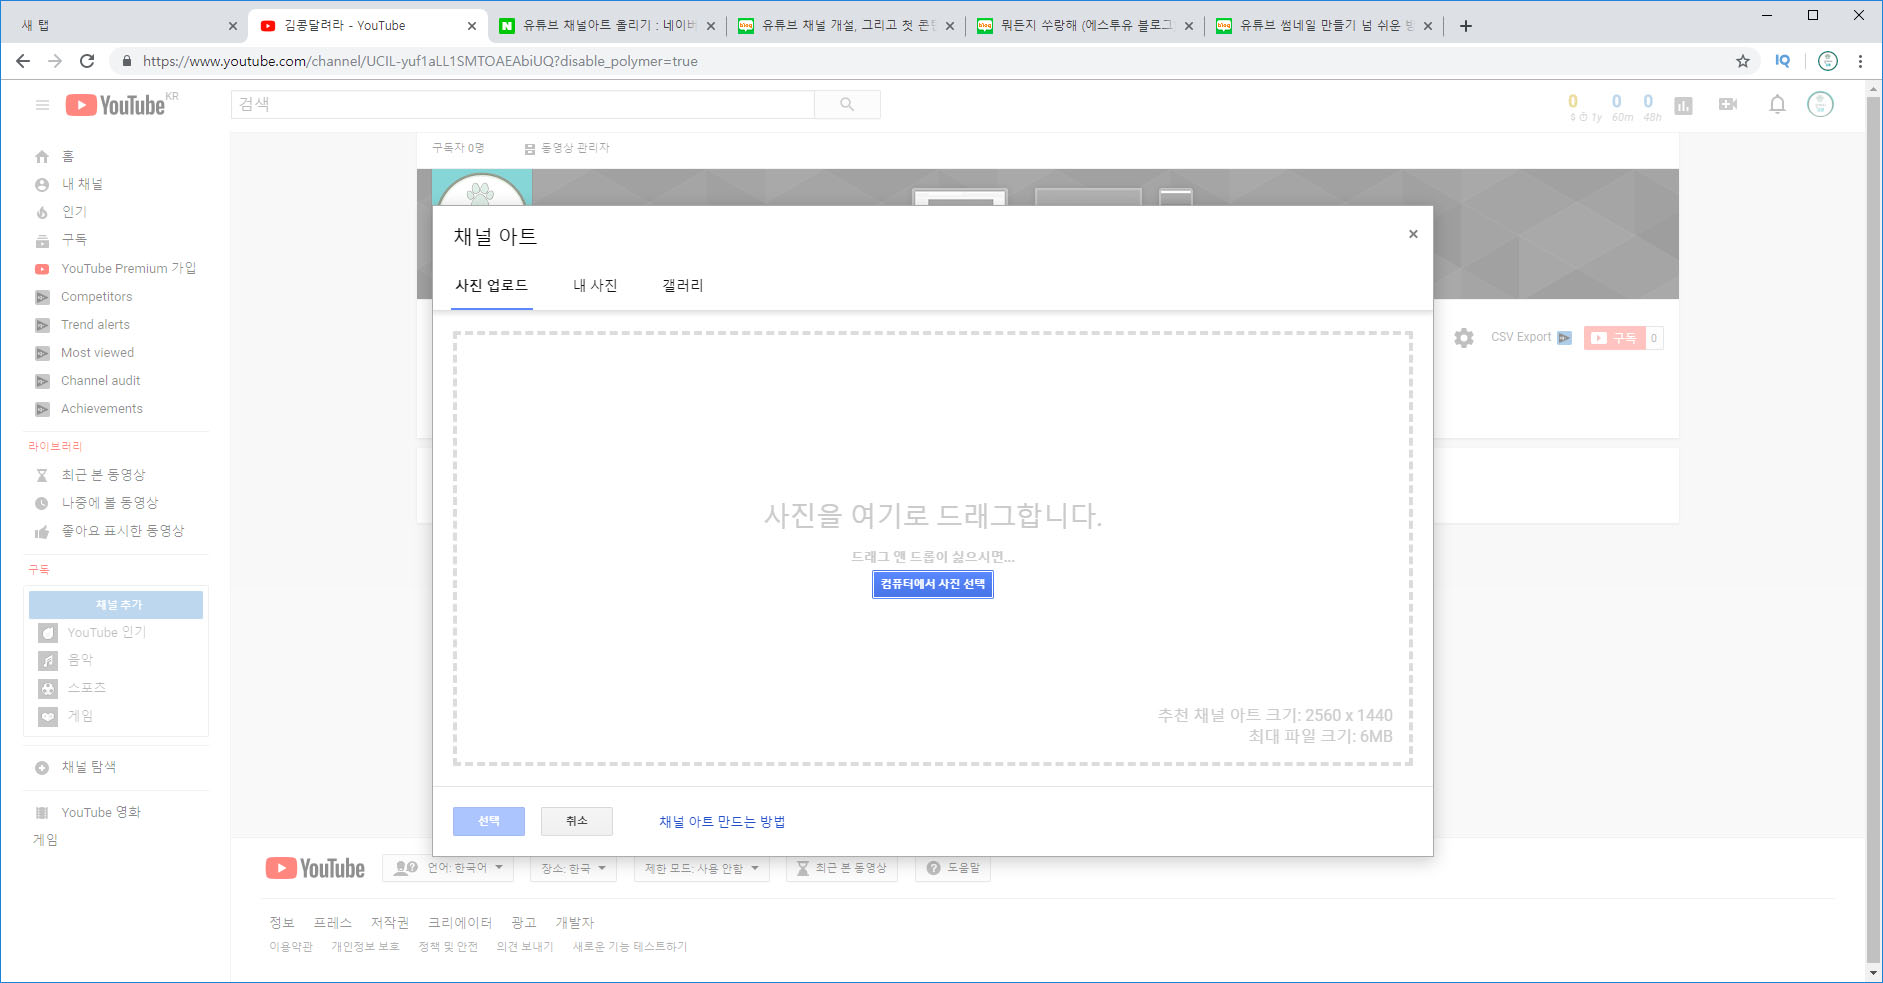Open Competitors sidebar item
This screenshot has height=983, width=1883.
[x=96, y=297]
